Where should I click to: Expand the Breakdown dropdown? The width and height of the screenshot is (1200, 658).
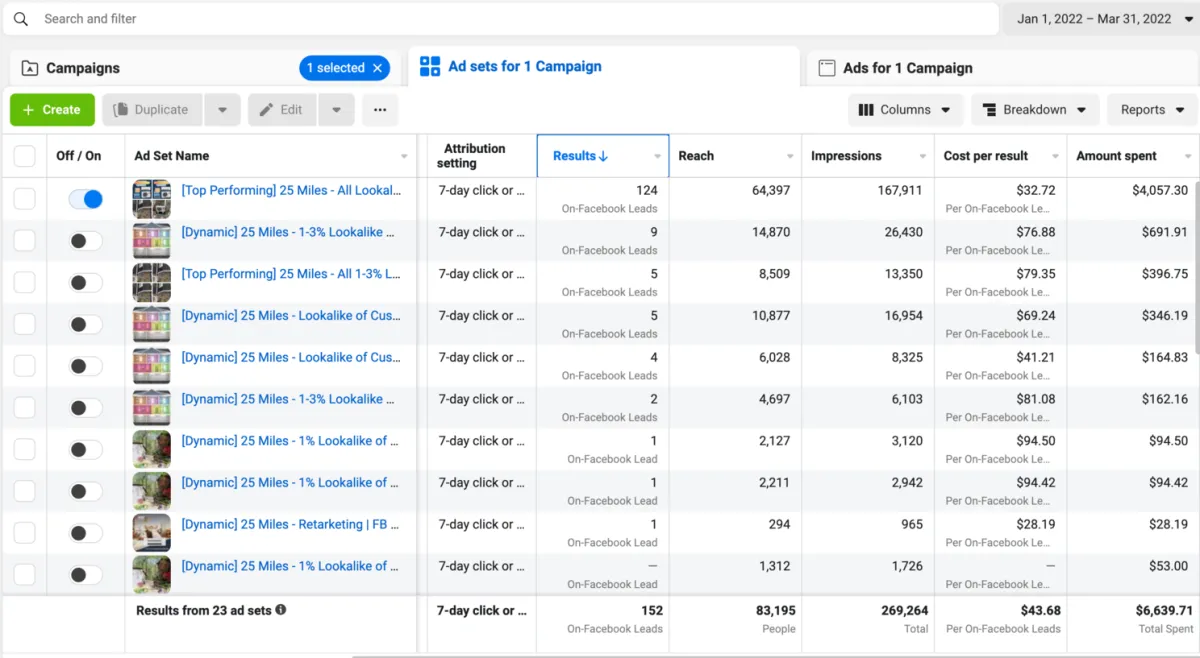(1035, 110)
